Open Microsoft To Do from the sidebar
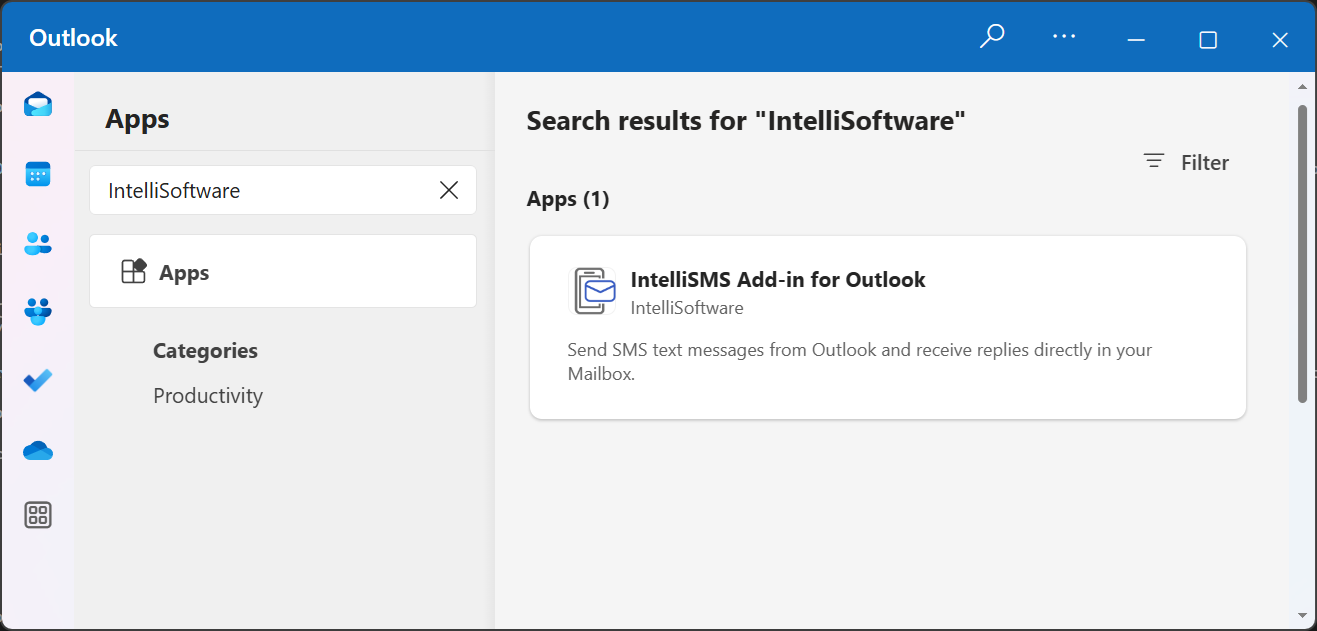 [37, 380]
